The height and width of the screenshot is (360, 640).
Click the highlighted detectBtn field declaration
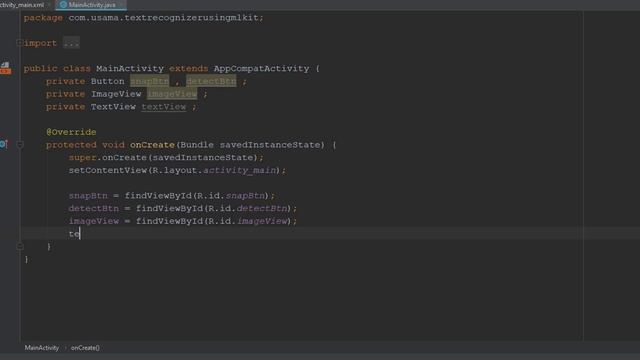pos(211,81)
